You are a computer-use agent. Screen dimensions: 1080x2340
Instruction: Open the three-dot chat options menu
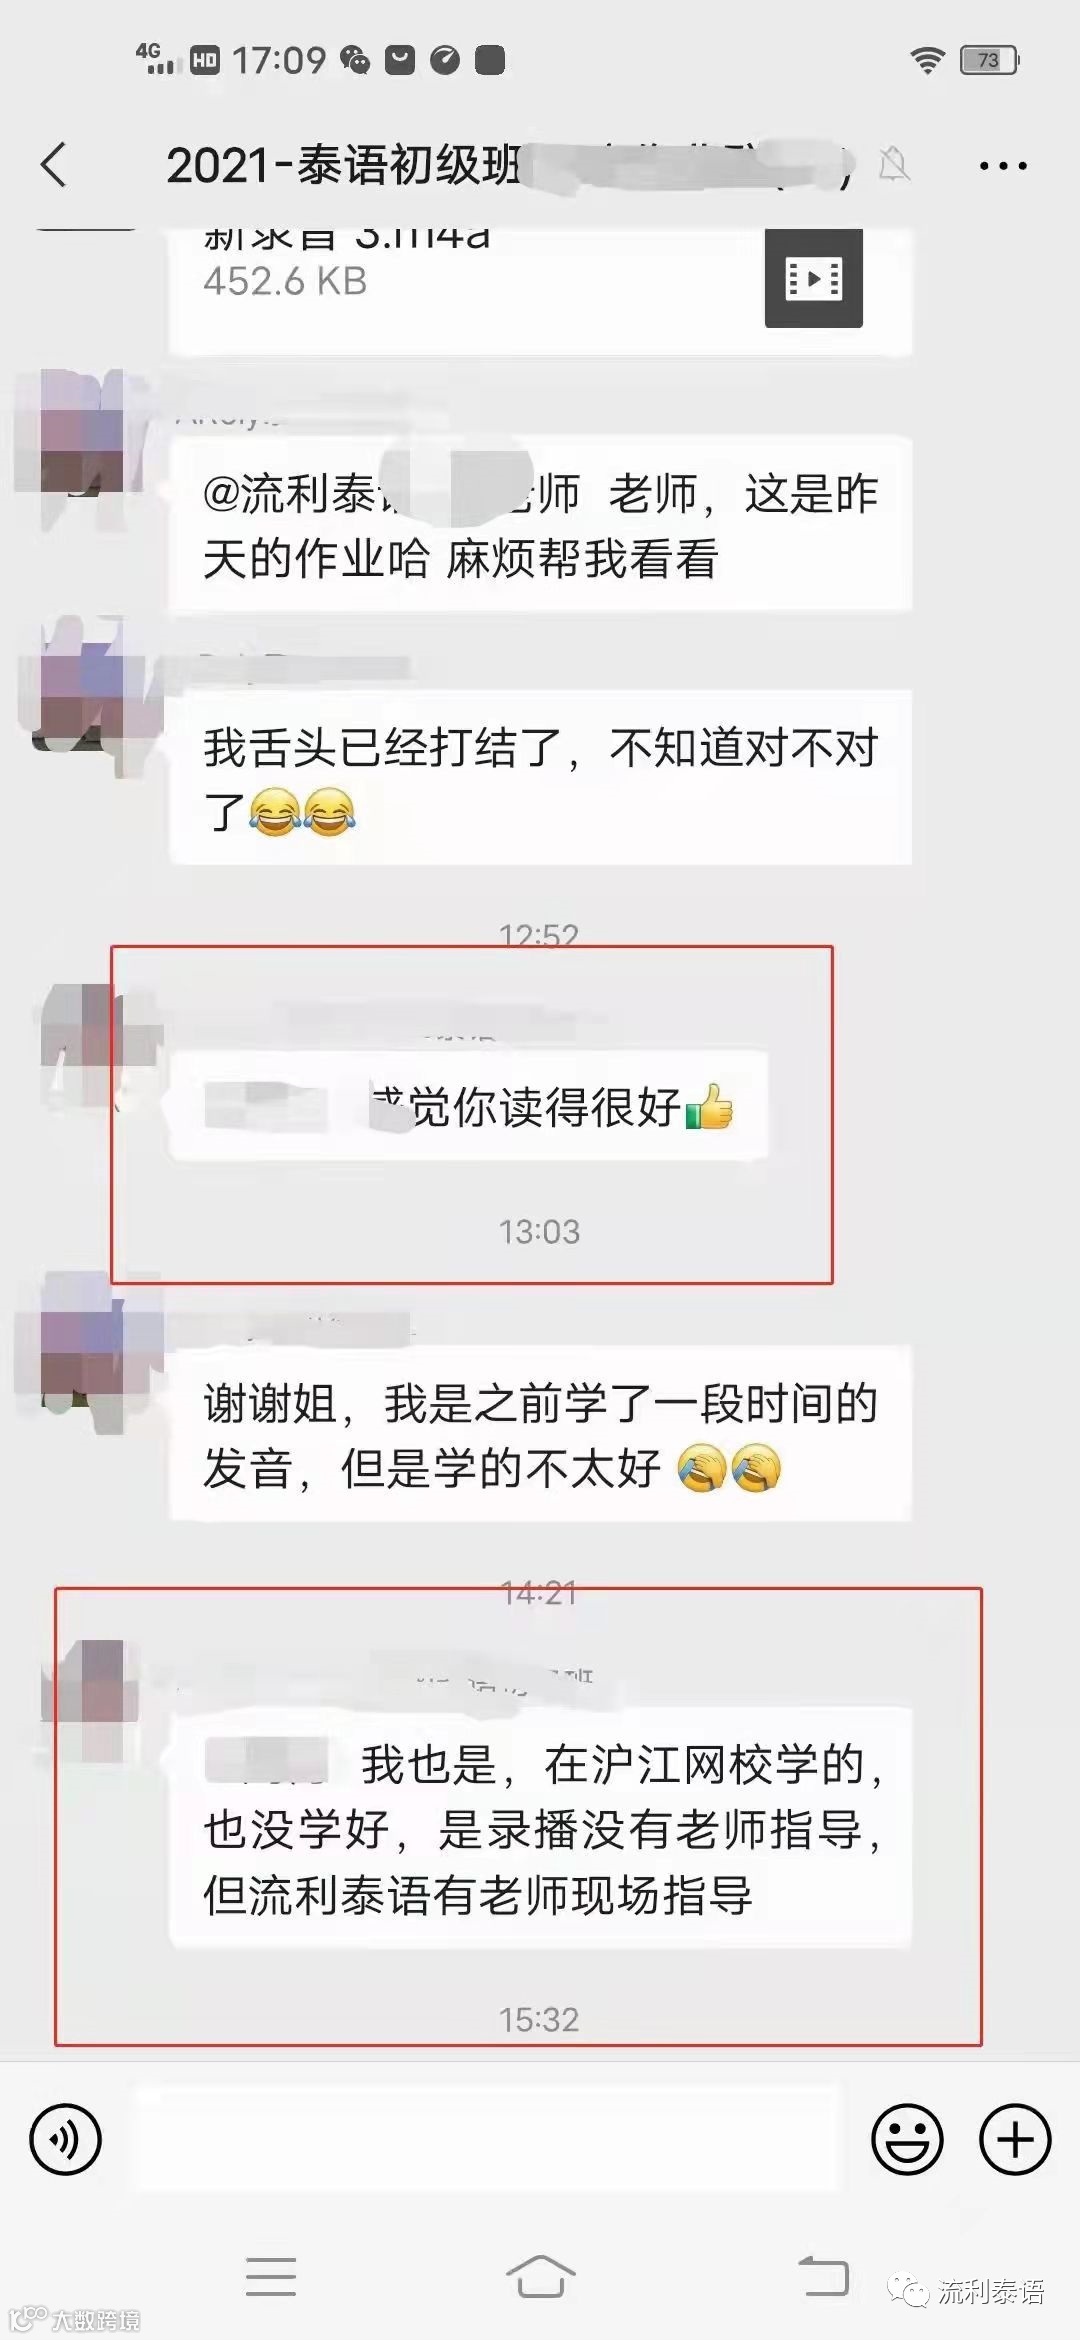pos(1003,166)
